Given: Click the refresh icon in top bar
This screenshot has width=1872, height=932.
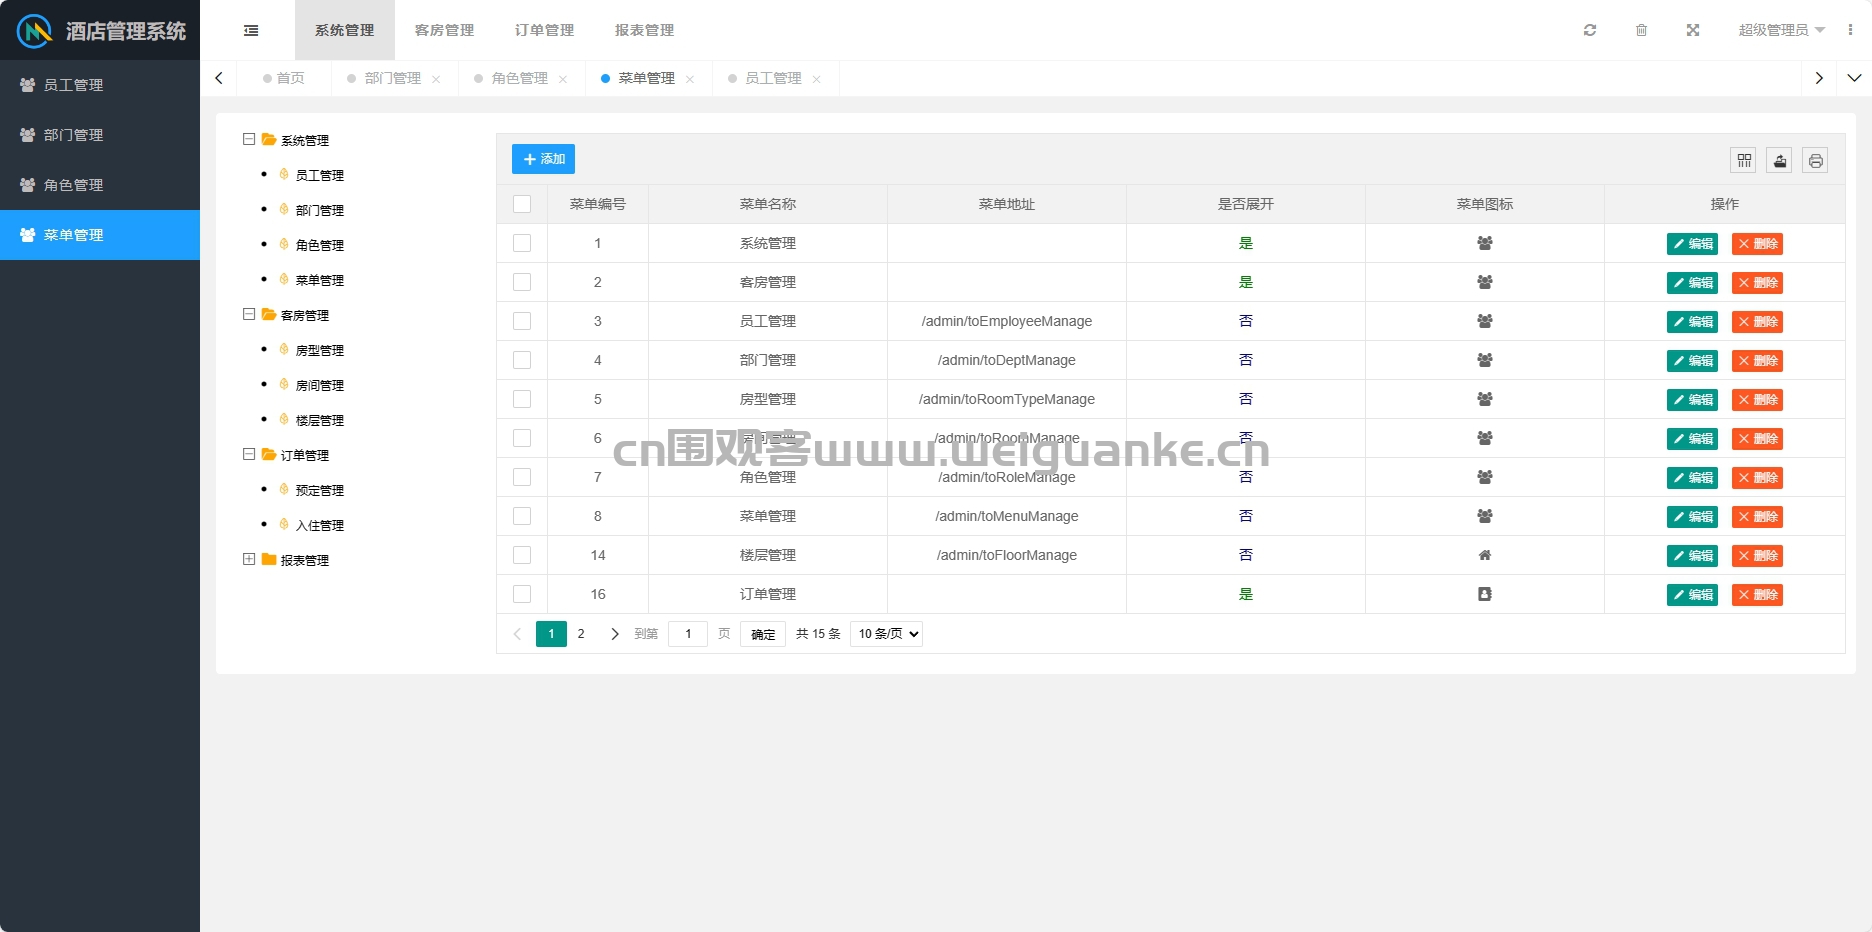Looking at the screenshot, I should click(1590, 30).
